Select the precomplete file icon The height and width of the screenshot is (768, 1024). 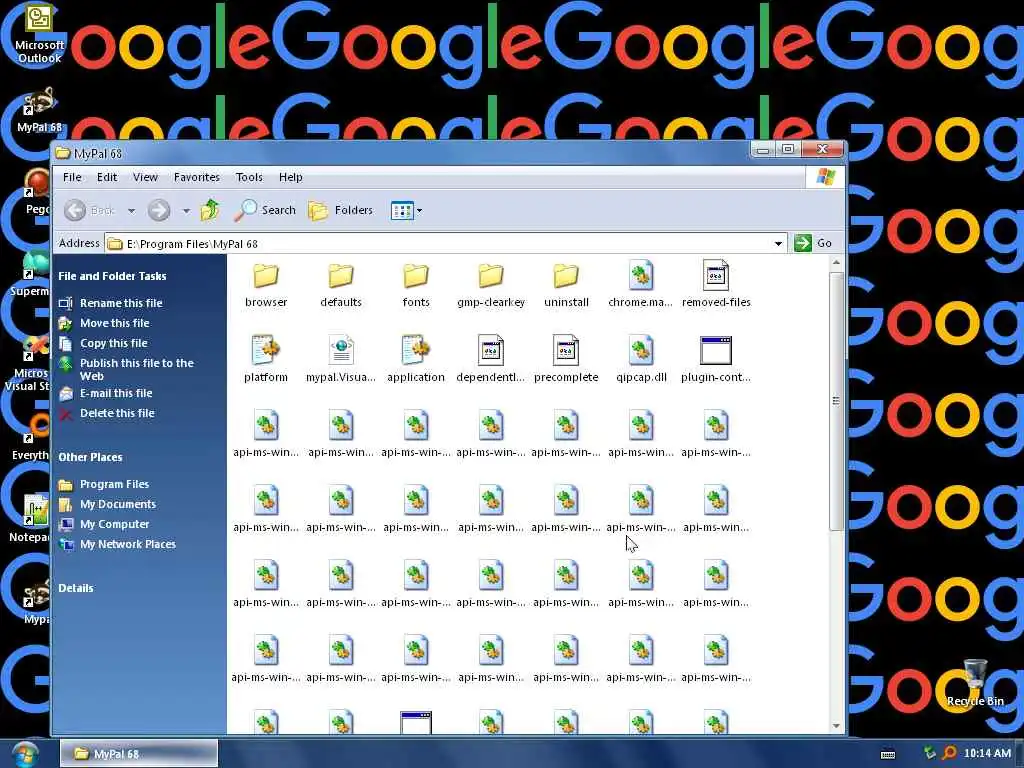[566, 350]
